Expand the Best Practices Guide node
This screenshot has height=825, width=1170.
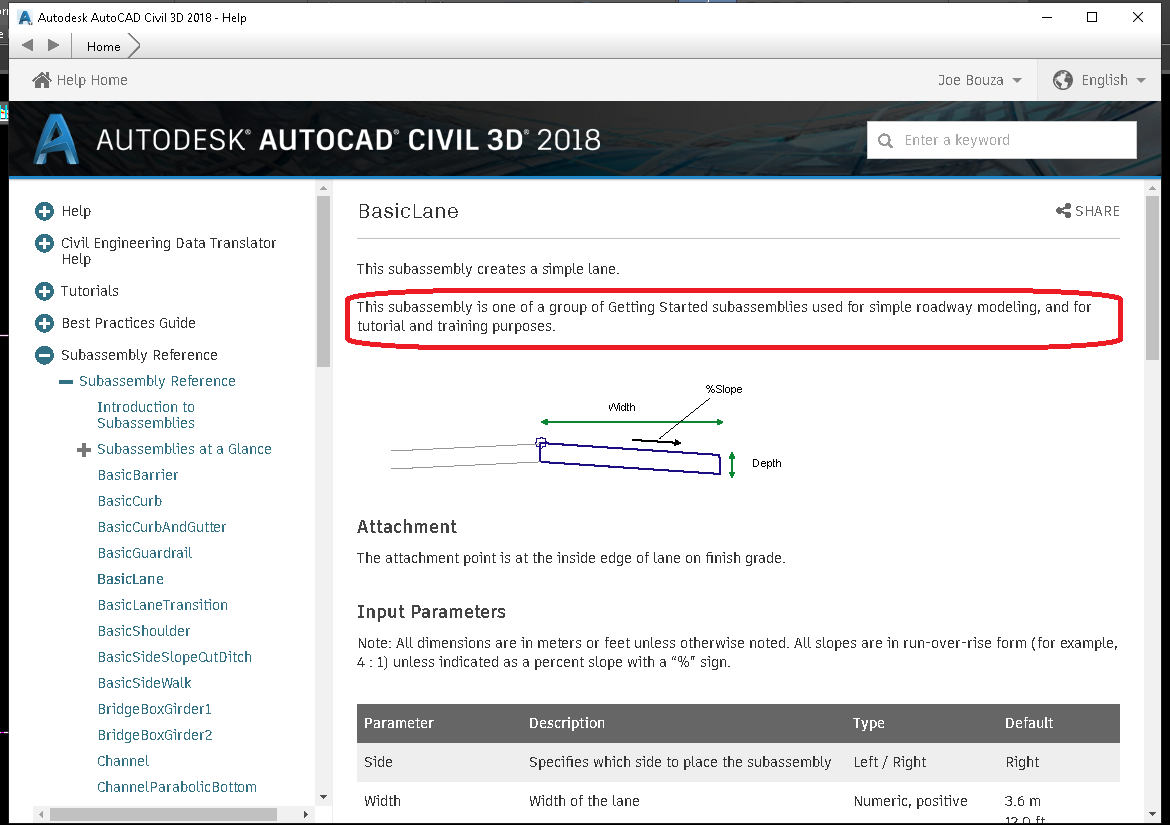pos(44,323)
